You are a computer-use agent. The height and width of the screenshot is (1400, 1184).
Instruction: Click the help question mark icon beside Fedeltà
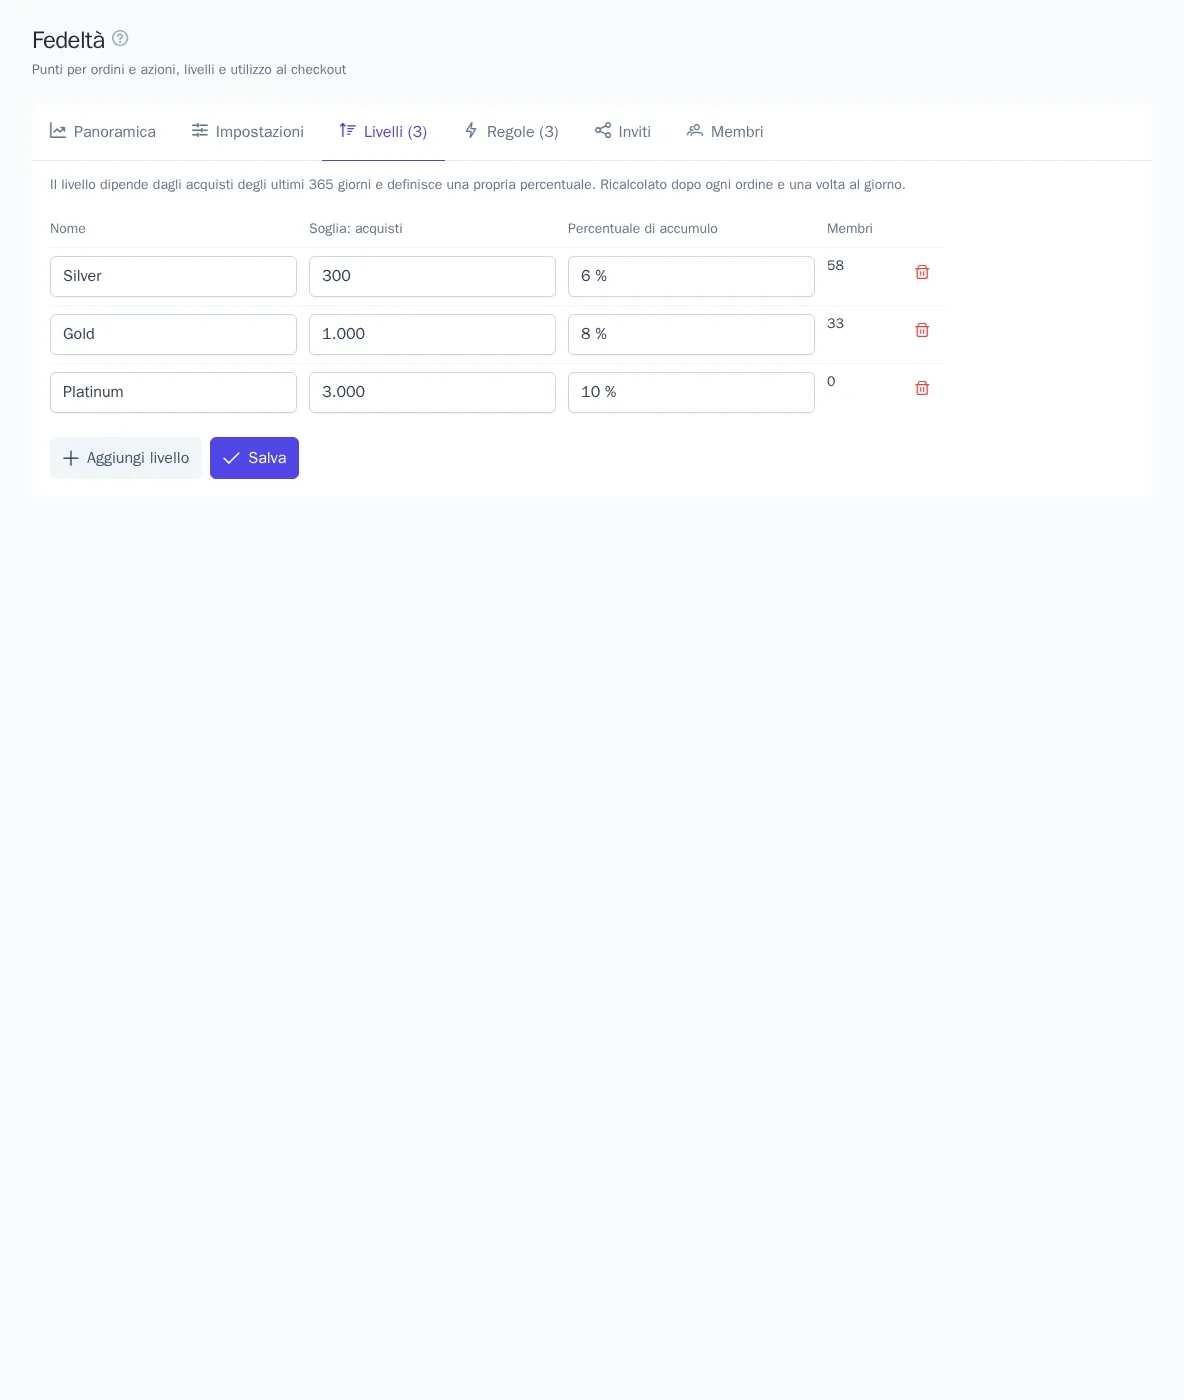coord(120,38)
